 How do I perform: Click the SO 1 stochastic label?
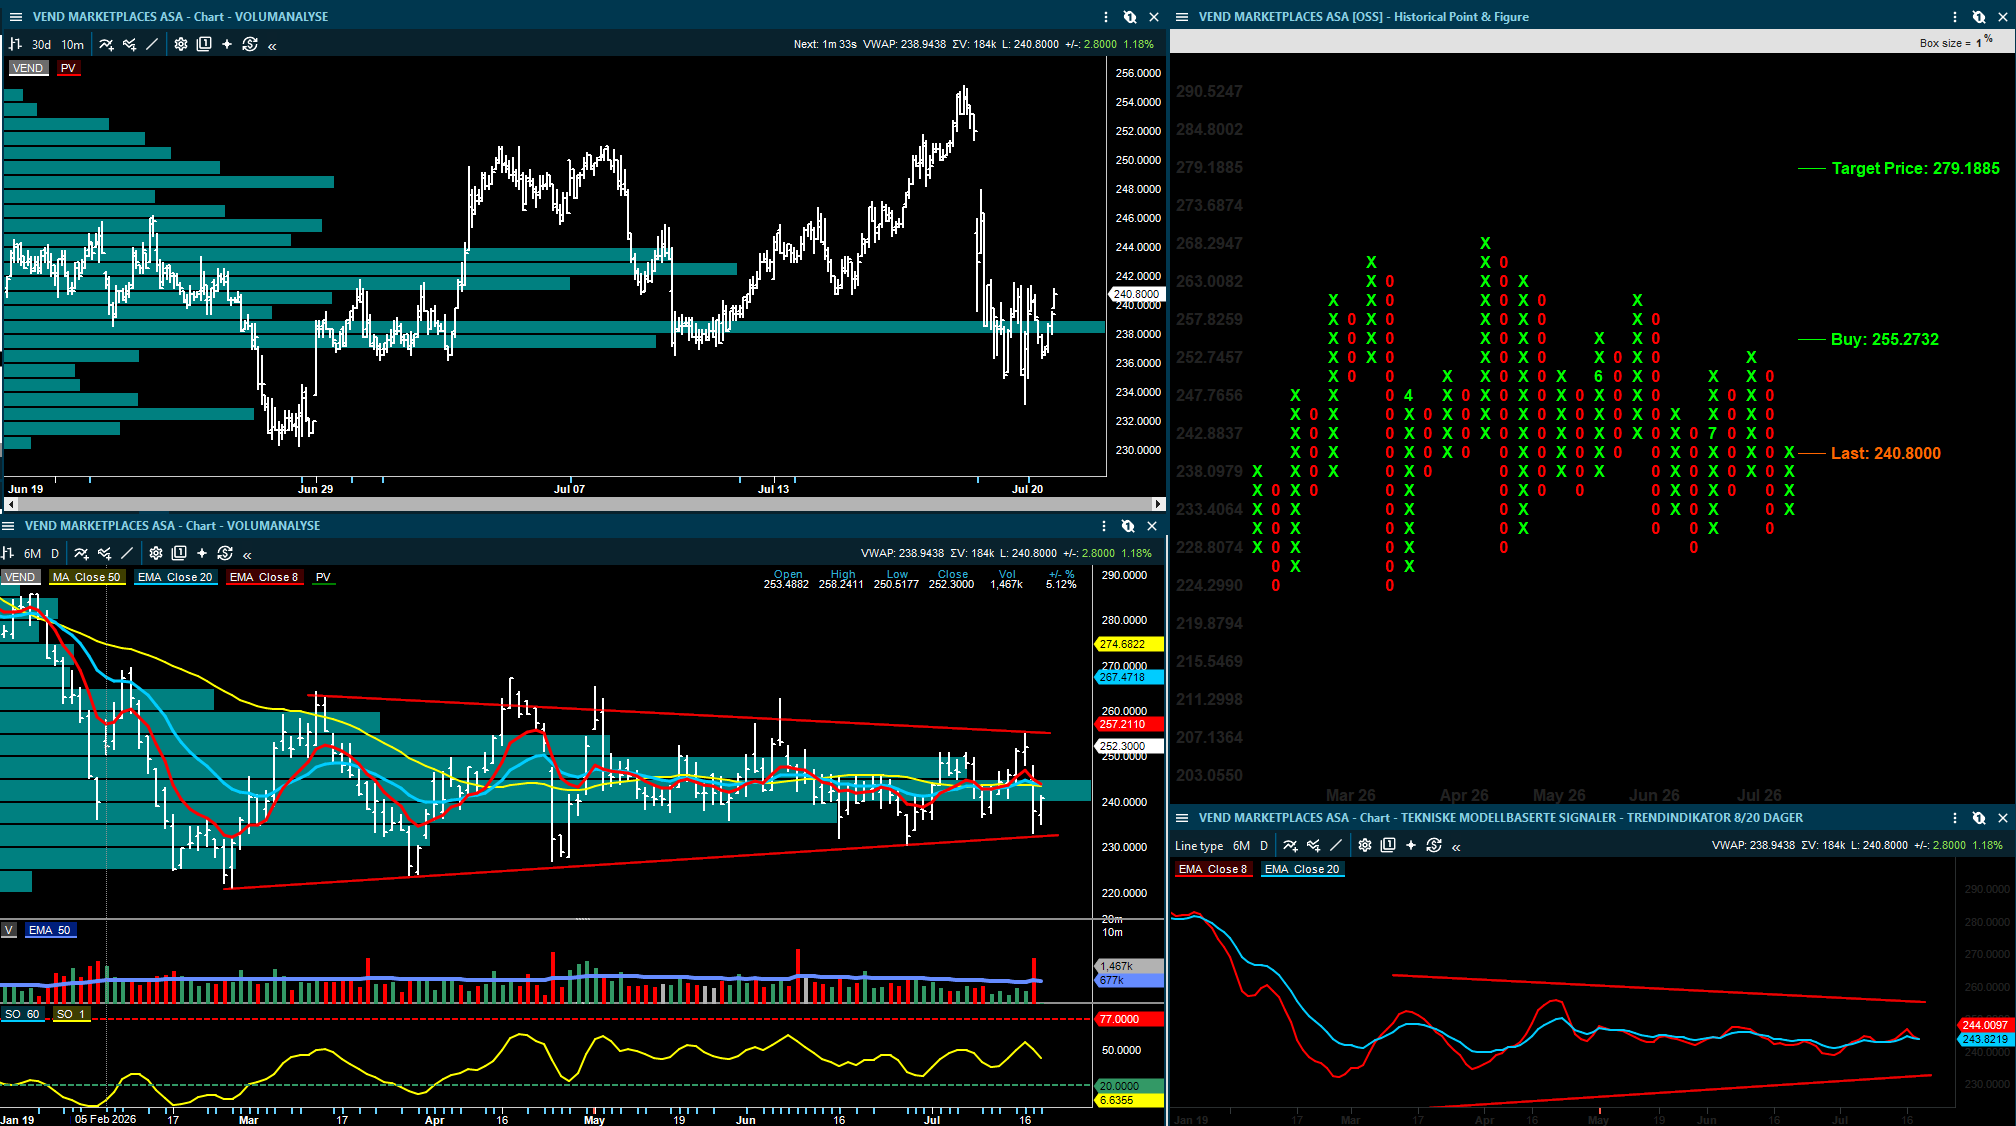pos(71,1014)
